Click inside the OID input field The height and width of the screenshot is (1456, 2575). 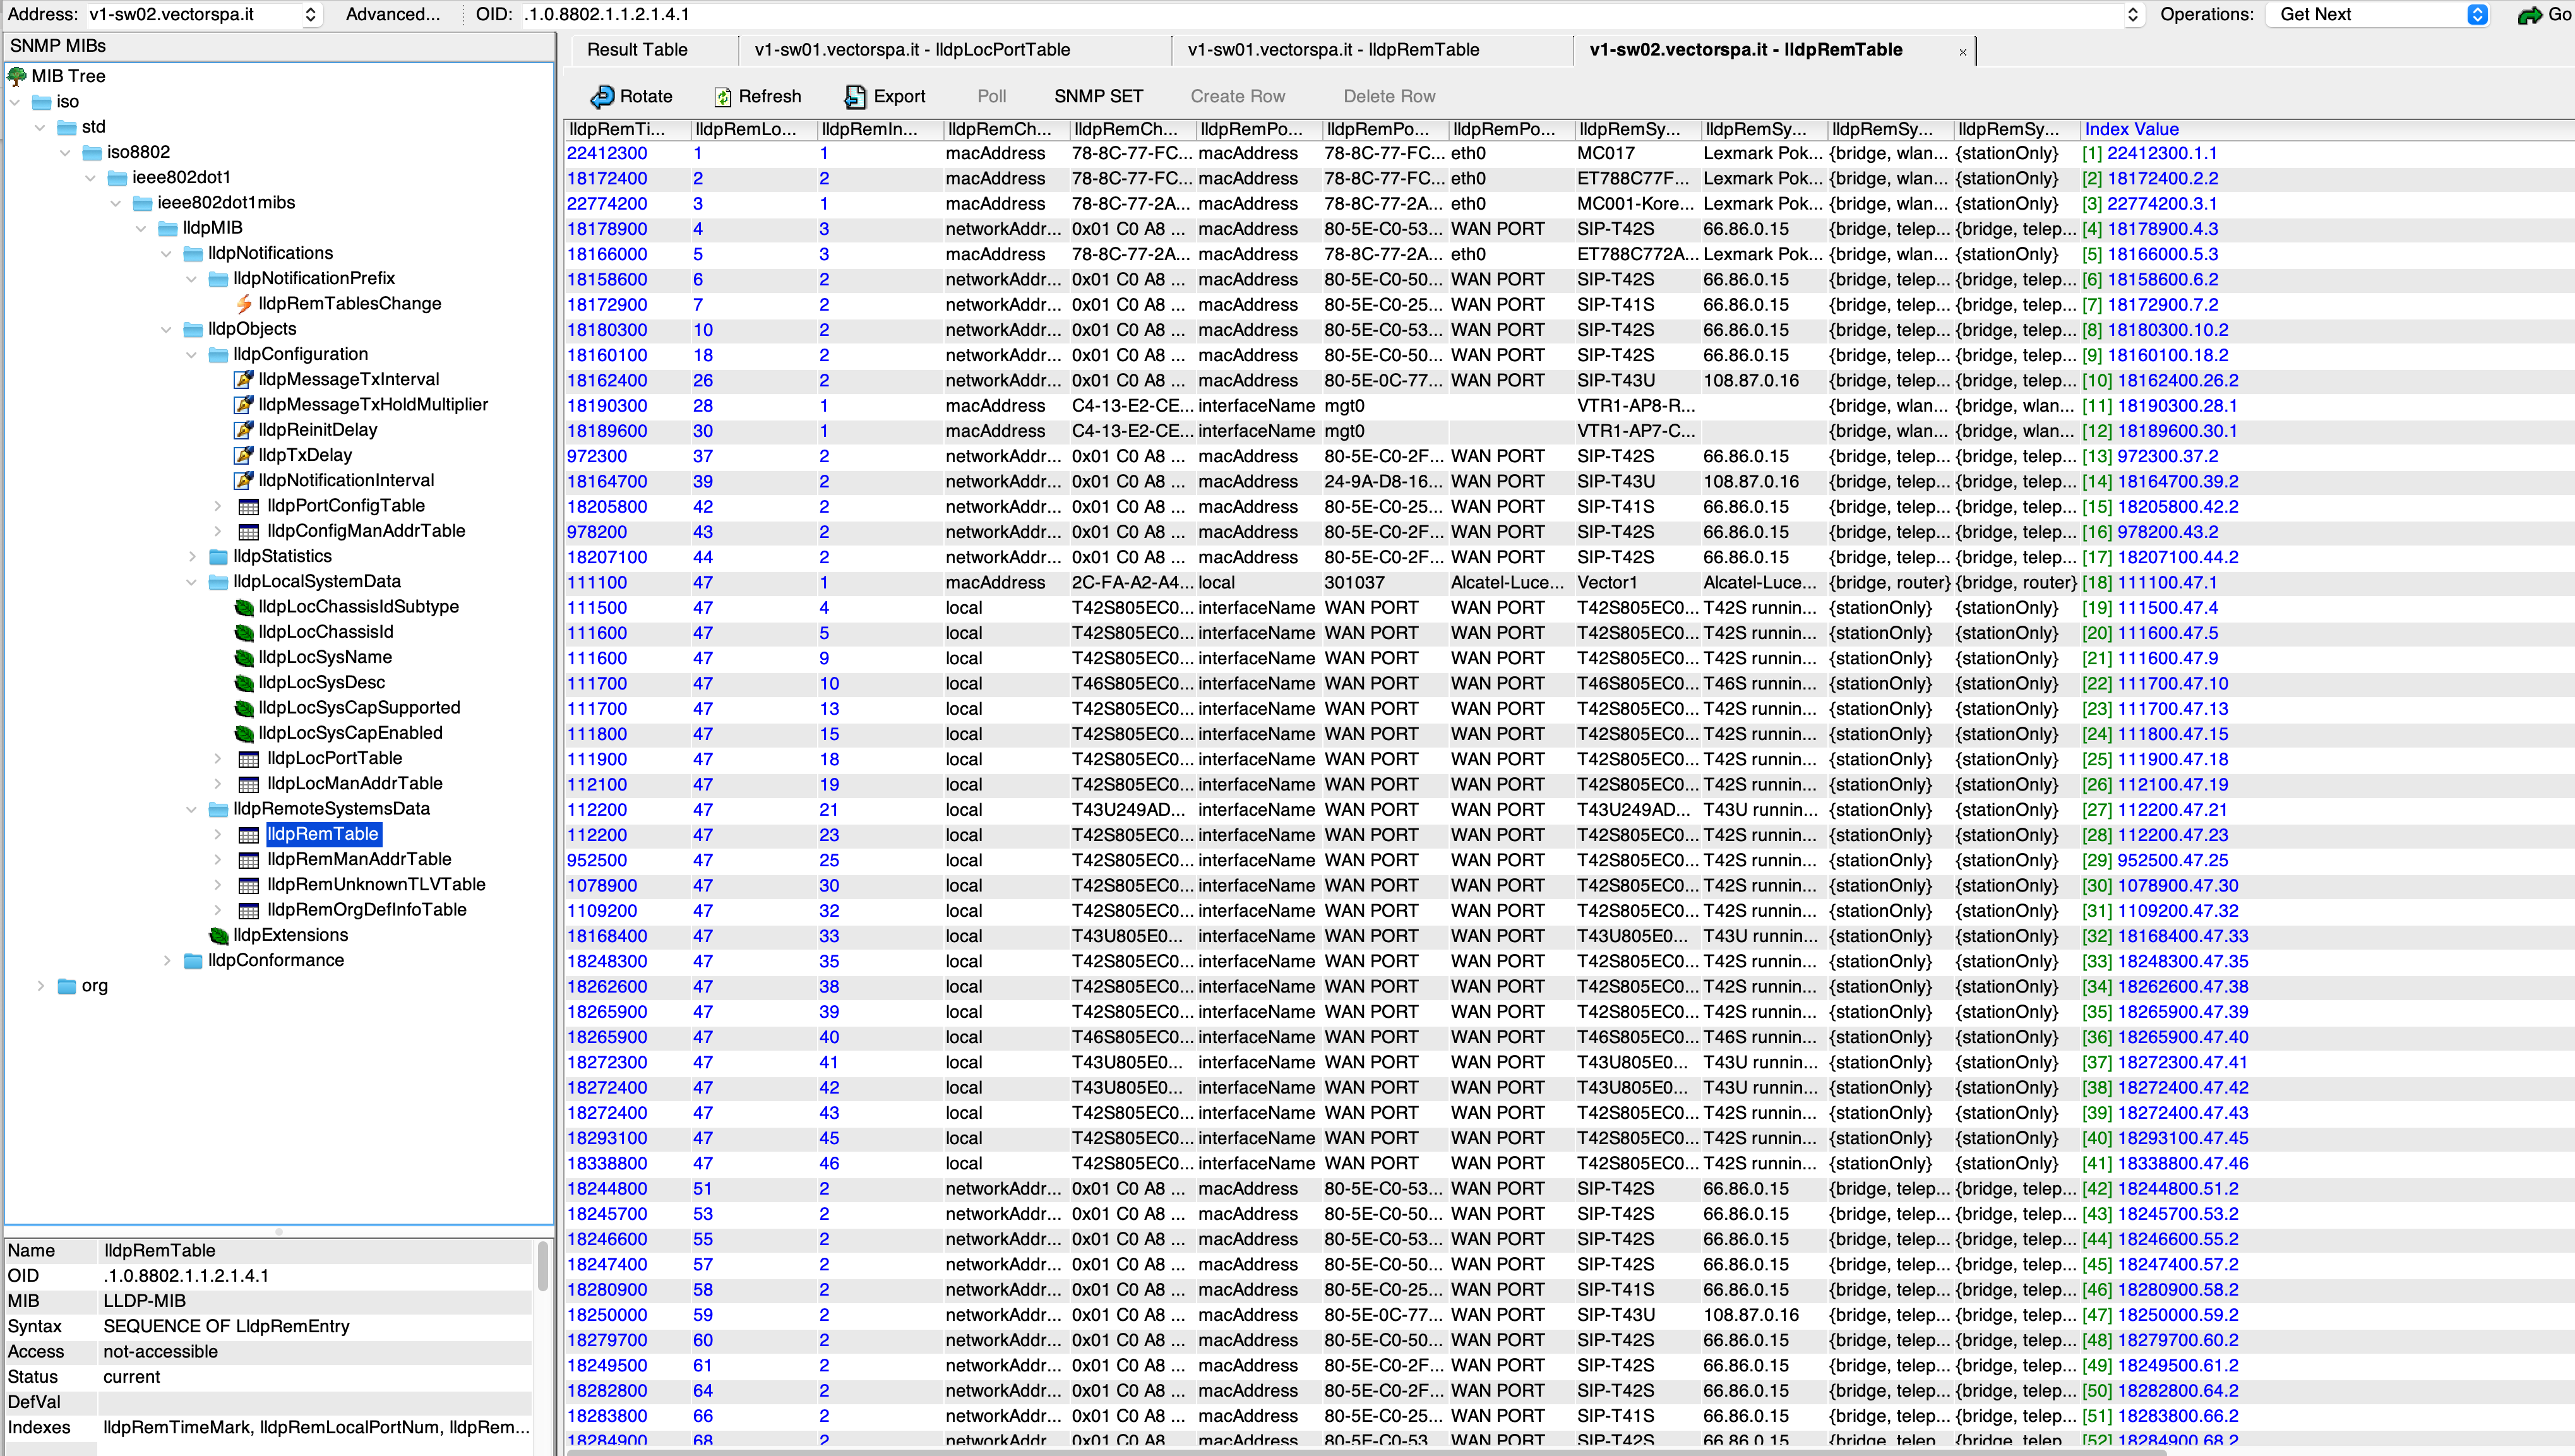pyautogui.click(x=1300, y=15)
